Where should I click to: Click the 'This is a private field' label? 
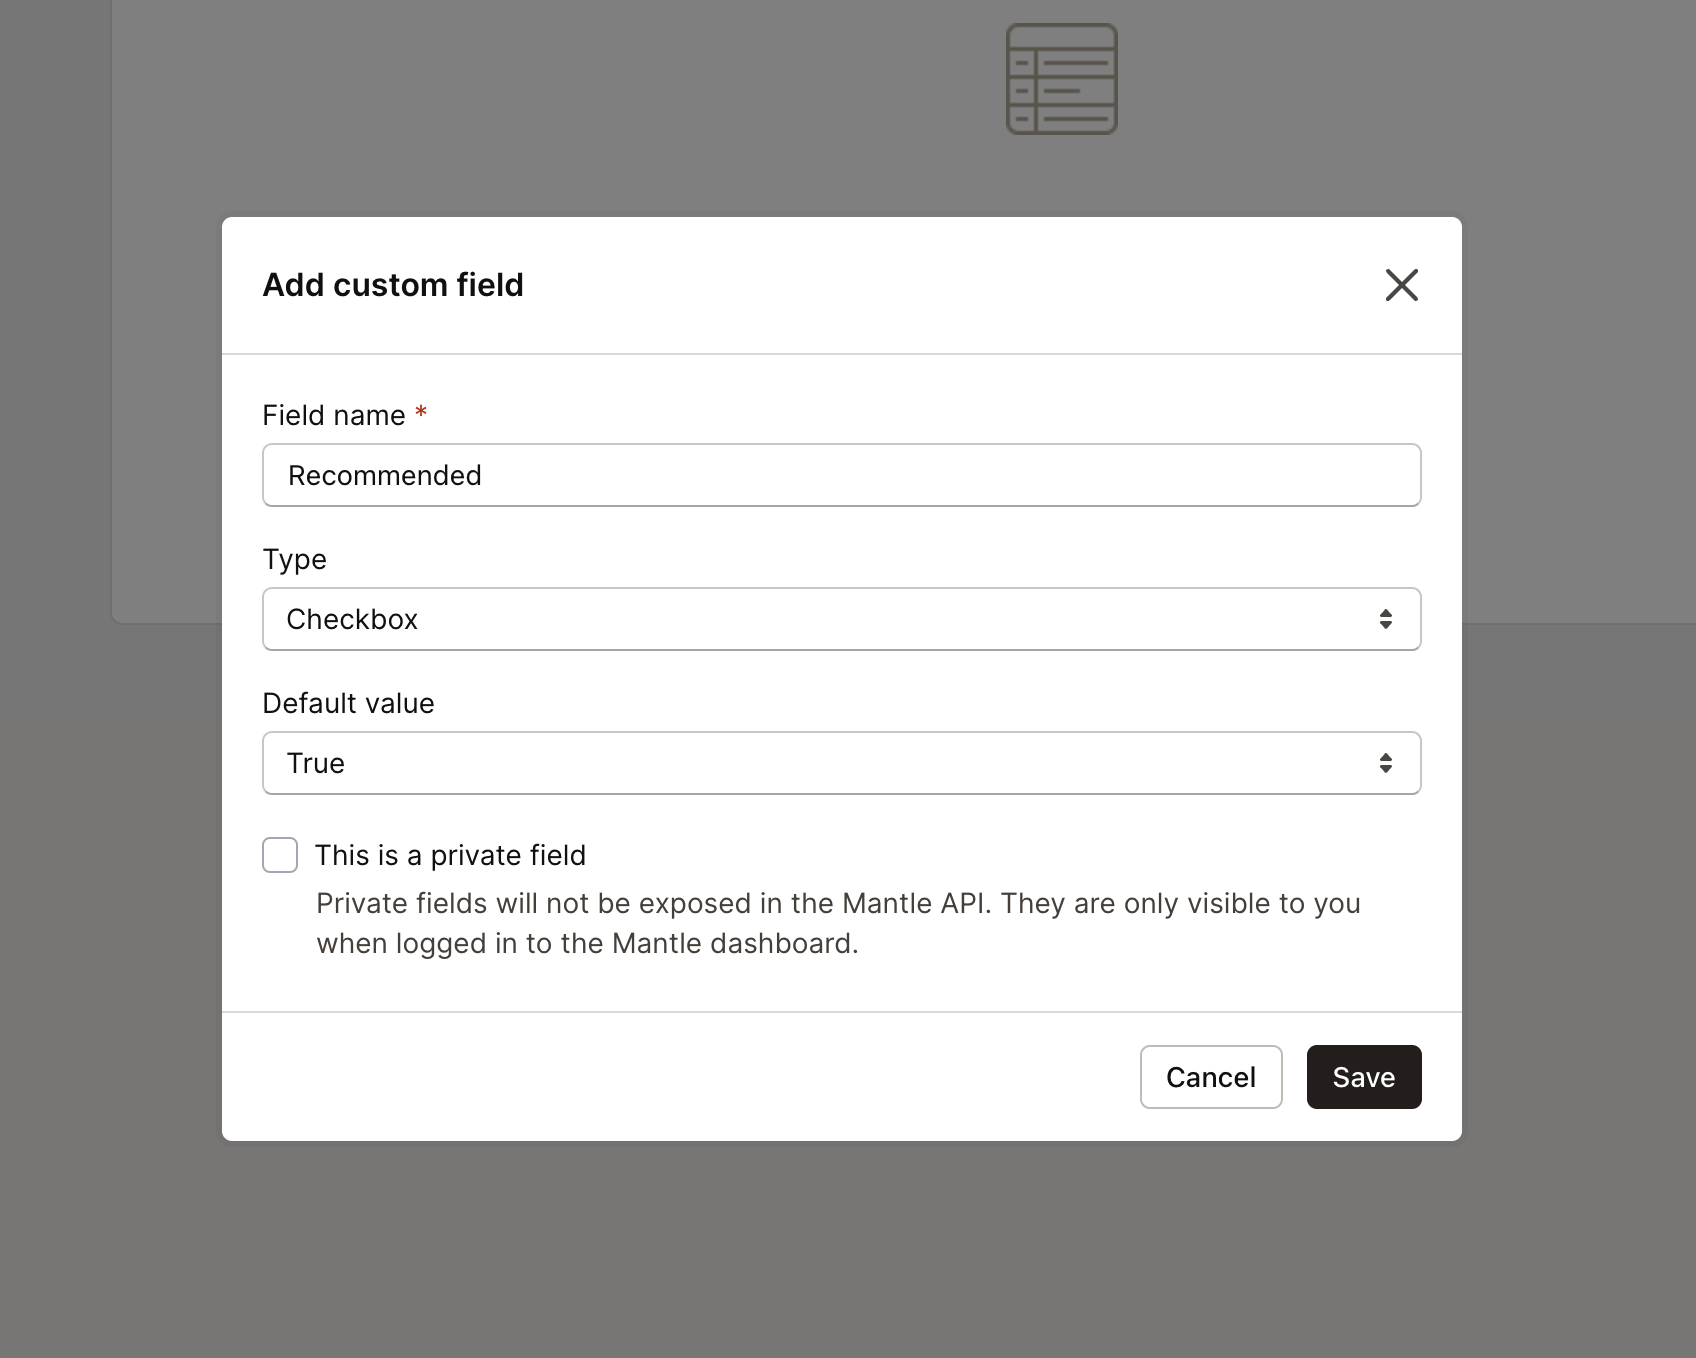pyautogui.click(x=451, y=855)
